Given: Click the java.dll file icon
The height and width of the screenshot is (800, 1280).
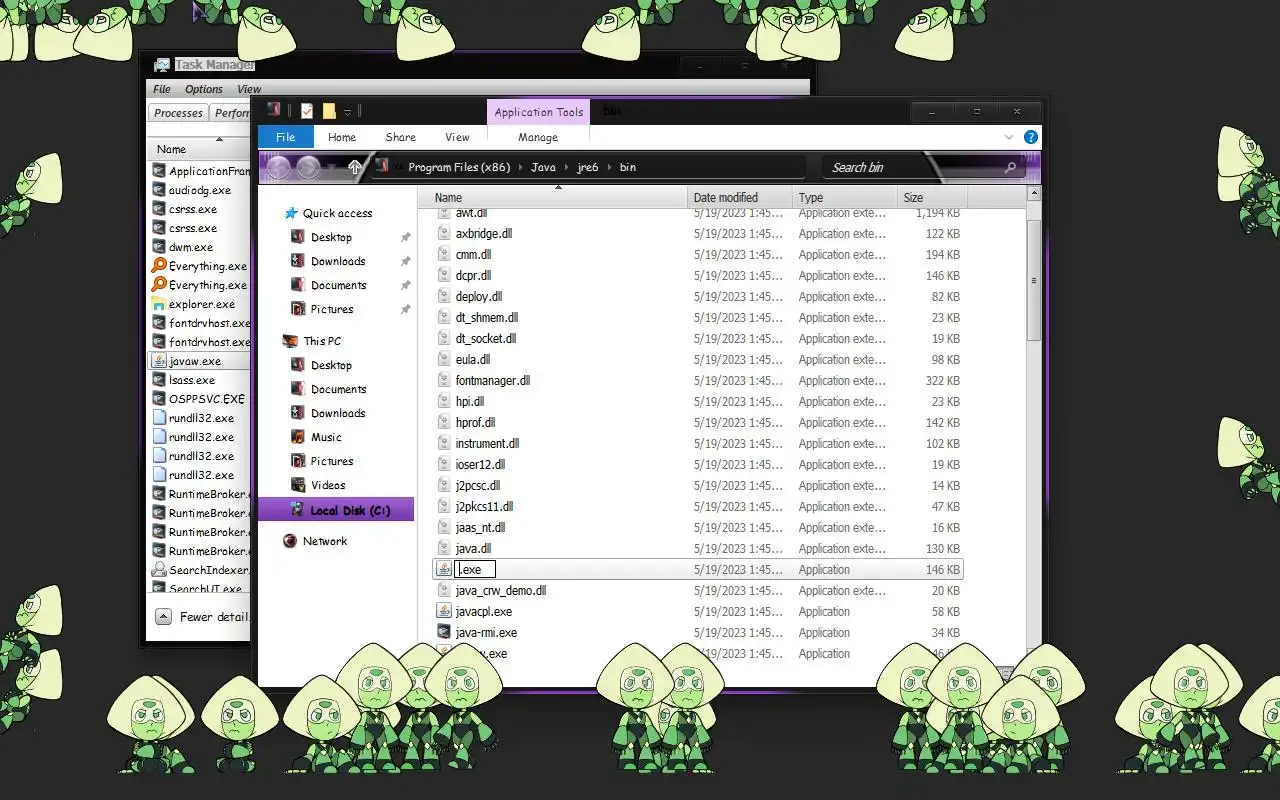Looking at the screenshot, I should coord(445,549).
